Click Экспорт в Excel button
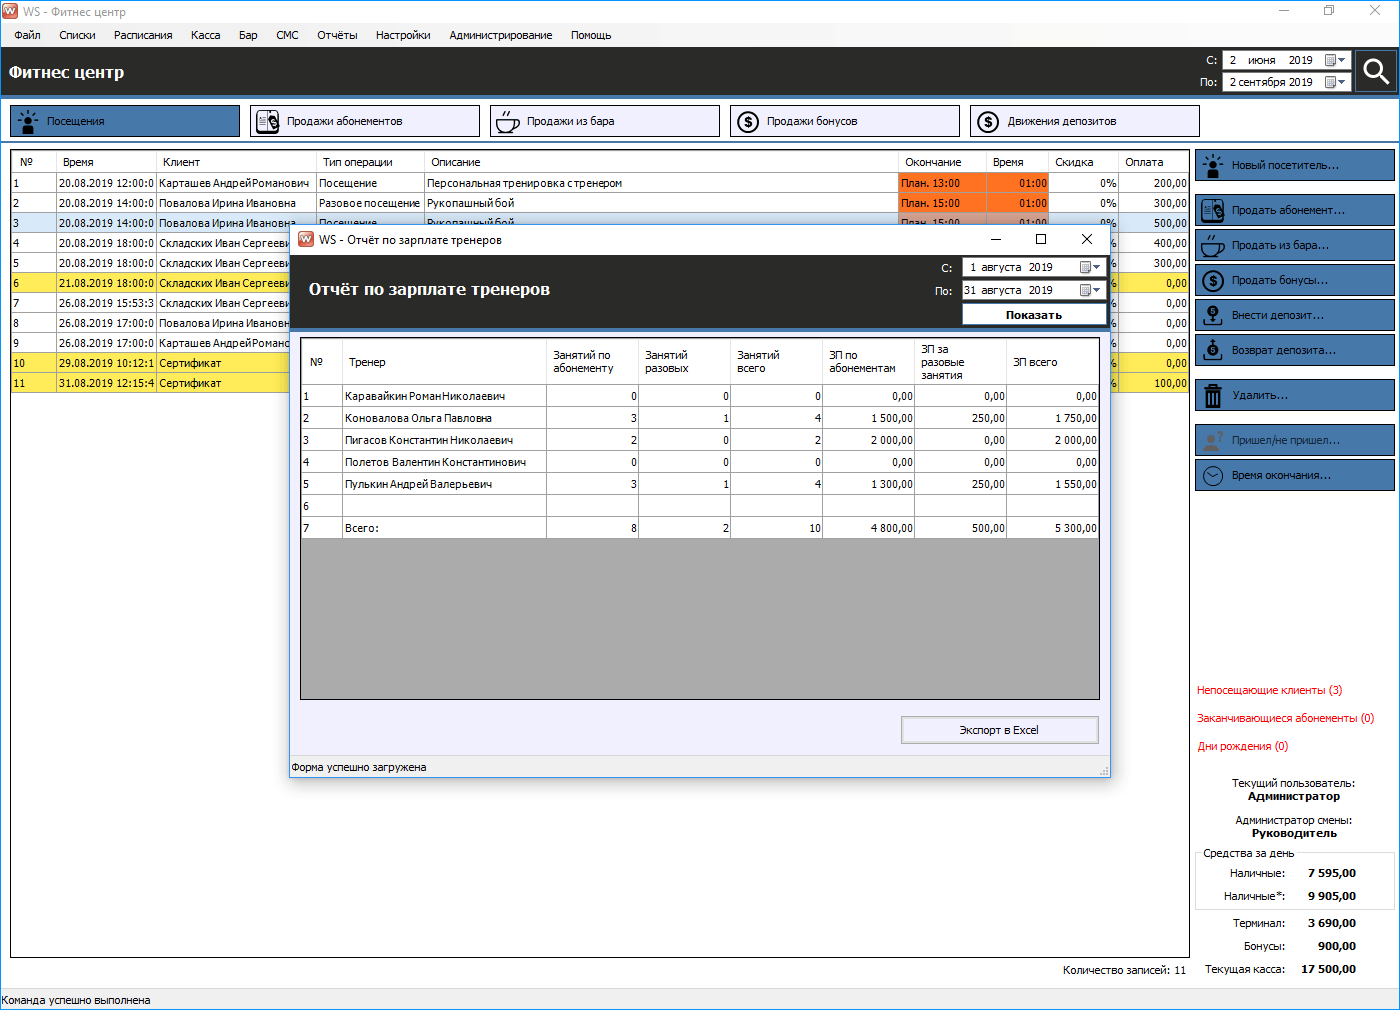 (x=999, y=730)
